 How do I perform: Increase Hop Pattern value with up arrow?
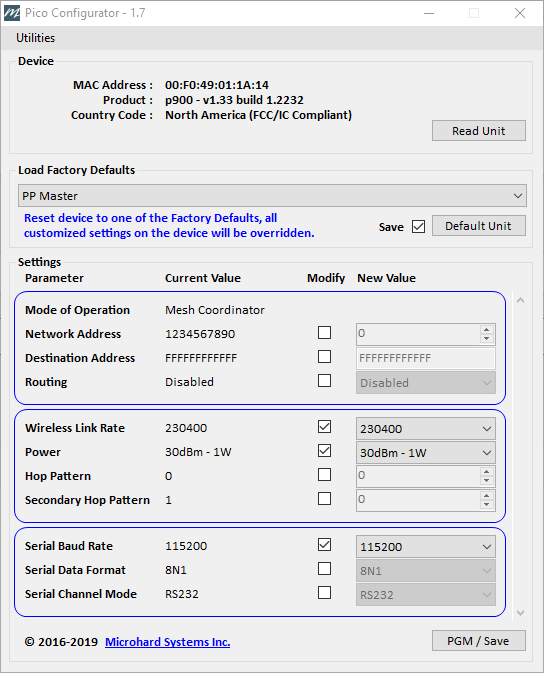point(486,472)
